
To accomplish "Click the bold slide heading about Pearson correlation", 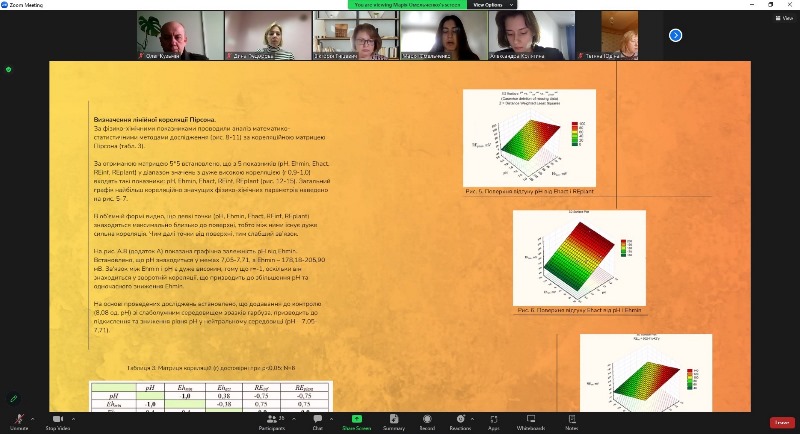I will pyautogui.click(x=155, y=120).
